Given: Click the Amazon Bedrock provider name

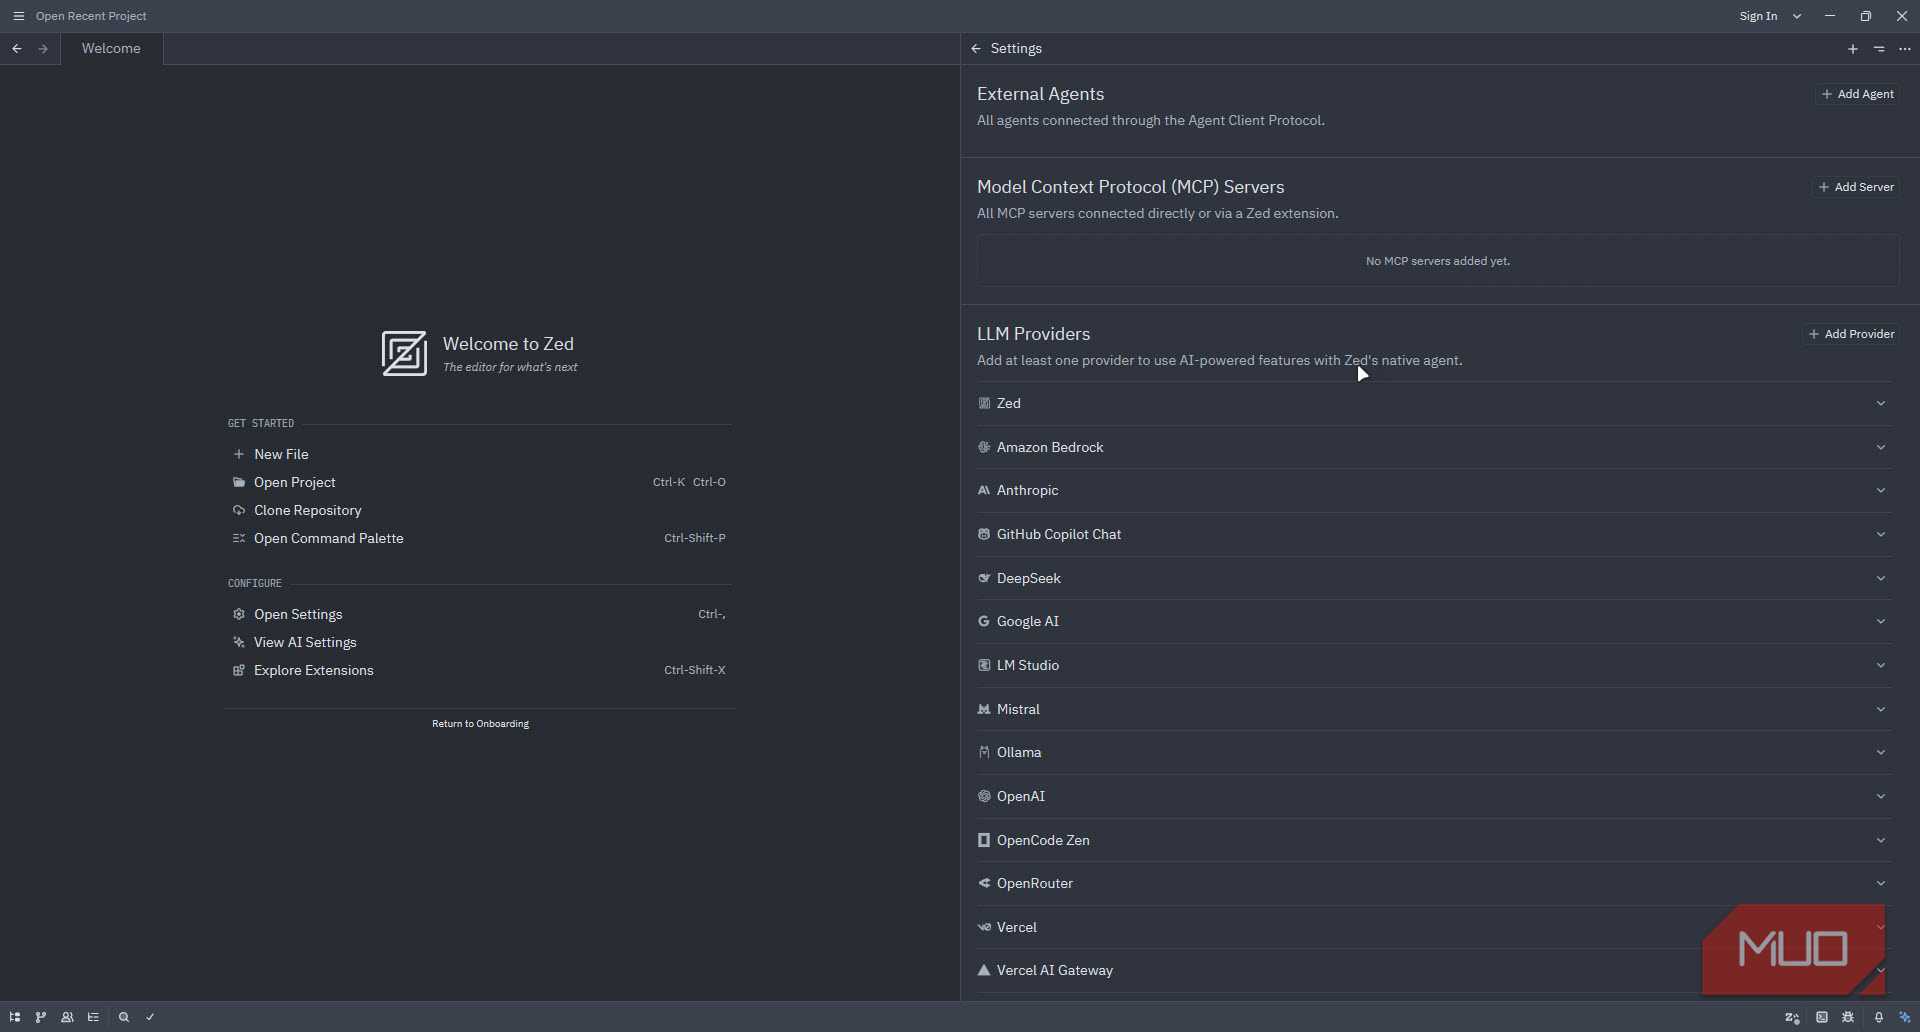Looking at the screenshot, I should click(1050, 448).
